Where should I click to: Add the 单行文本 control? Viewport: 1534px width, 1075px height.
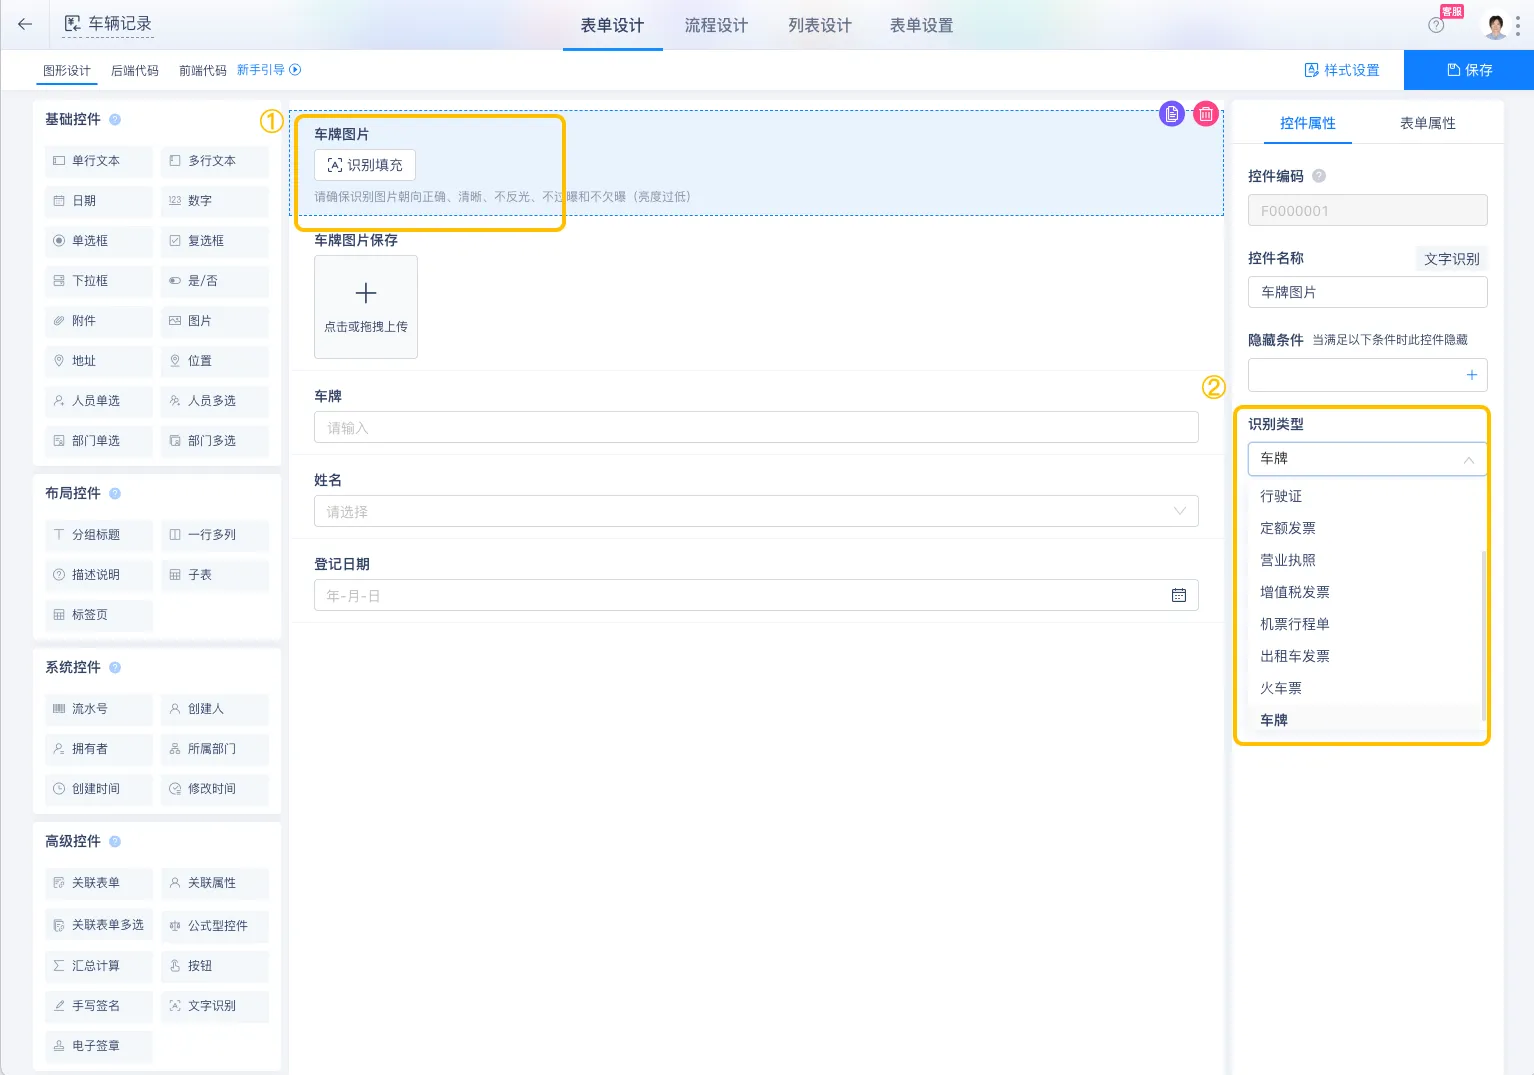99,161
